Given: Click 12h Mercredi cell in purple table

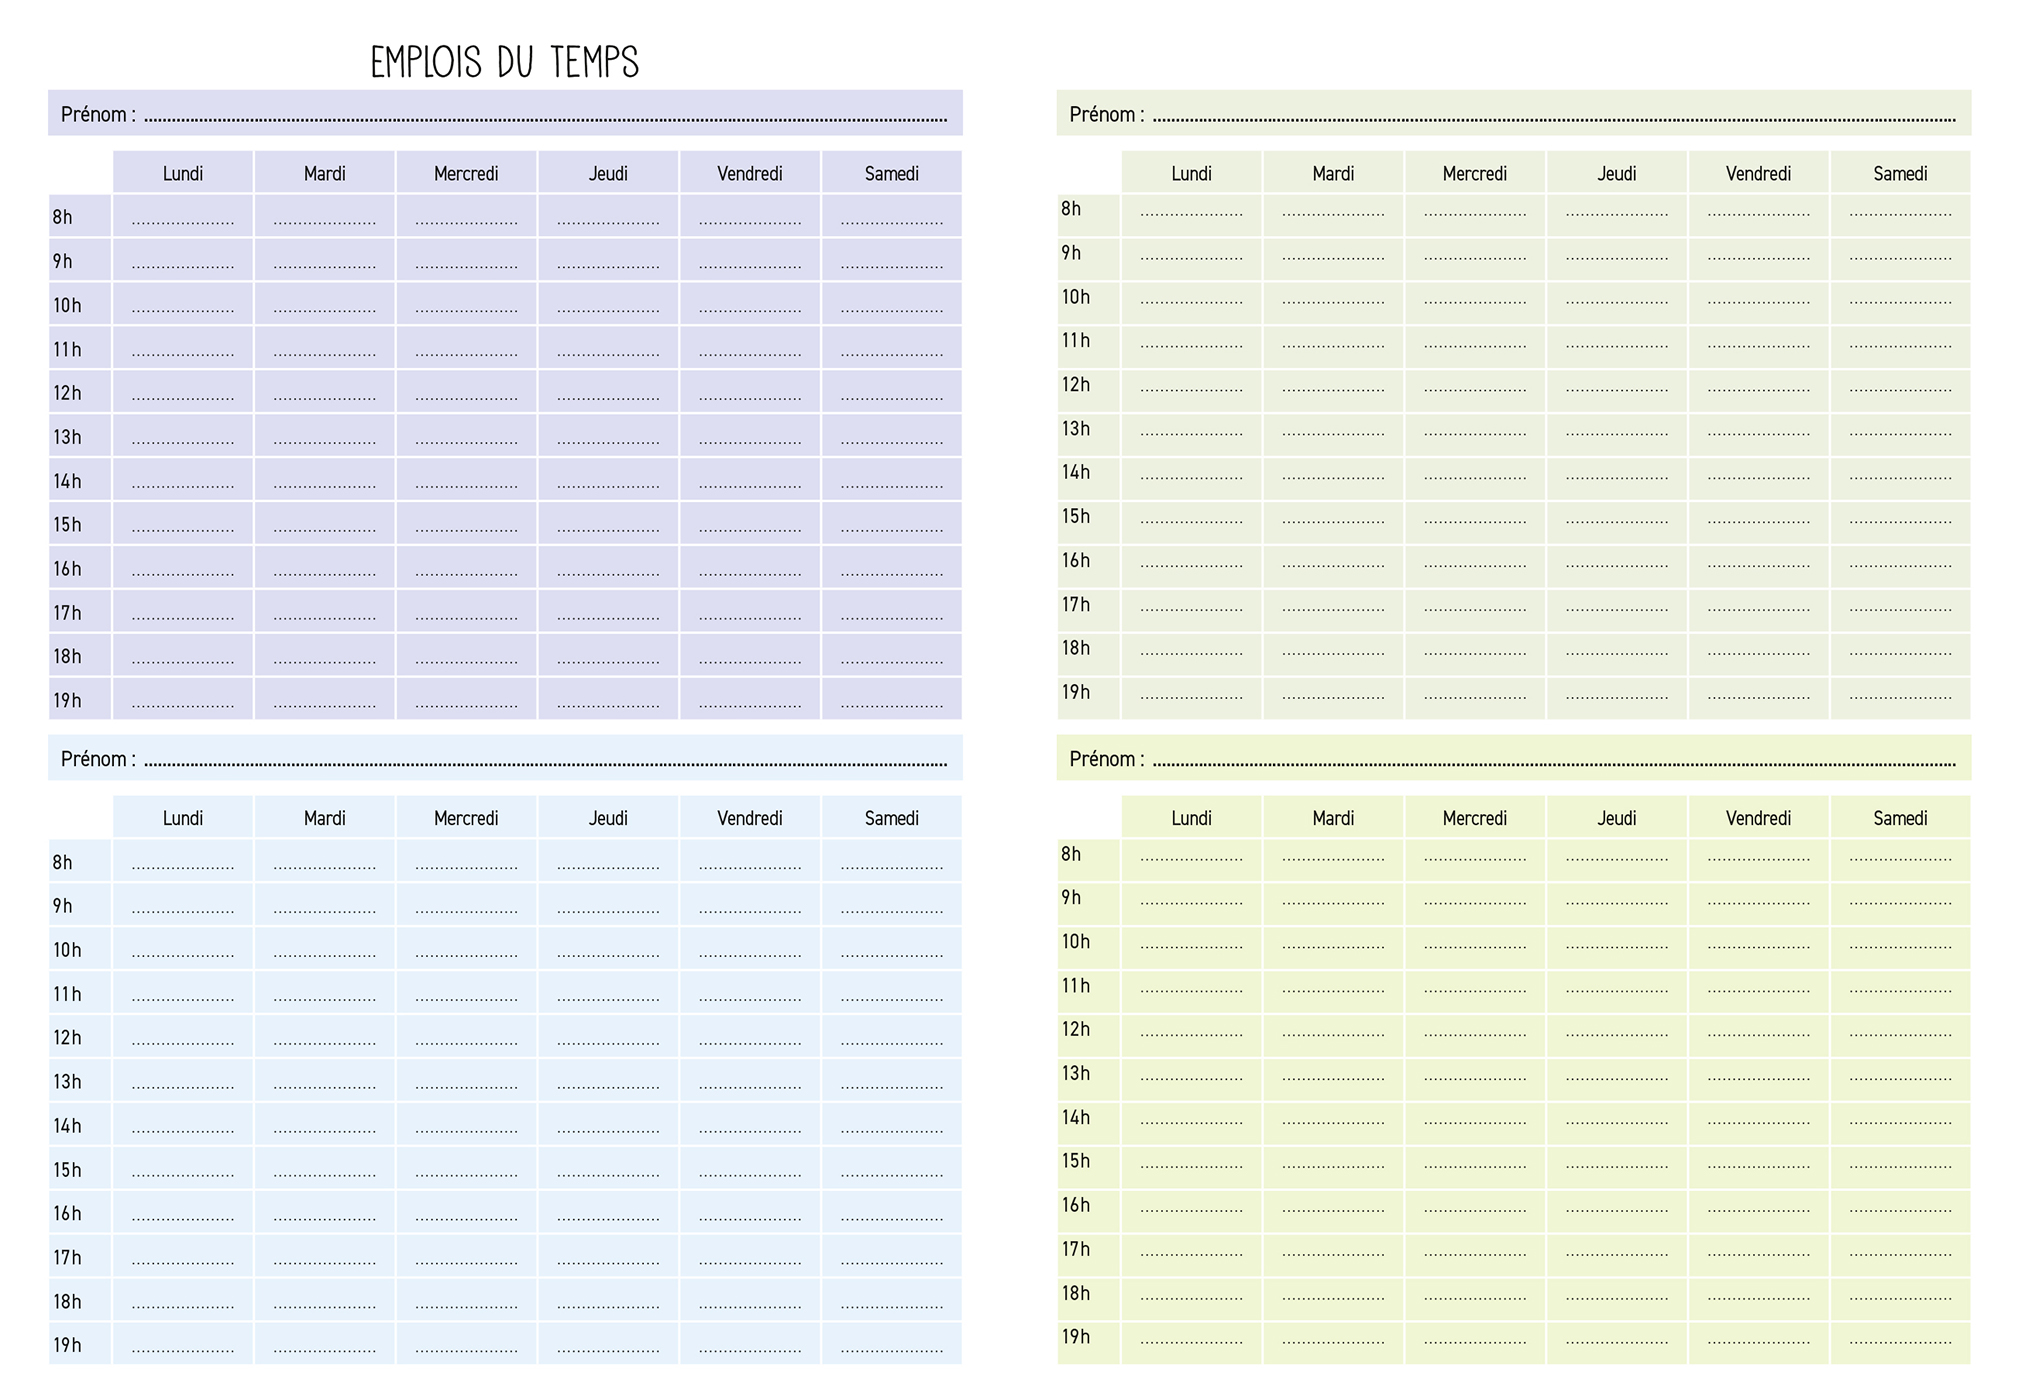Looking at the screenshot, I should point(466,392).
